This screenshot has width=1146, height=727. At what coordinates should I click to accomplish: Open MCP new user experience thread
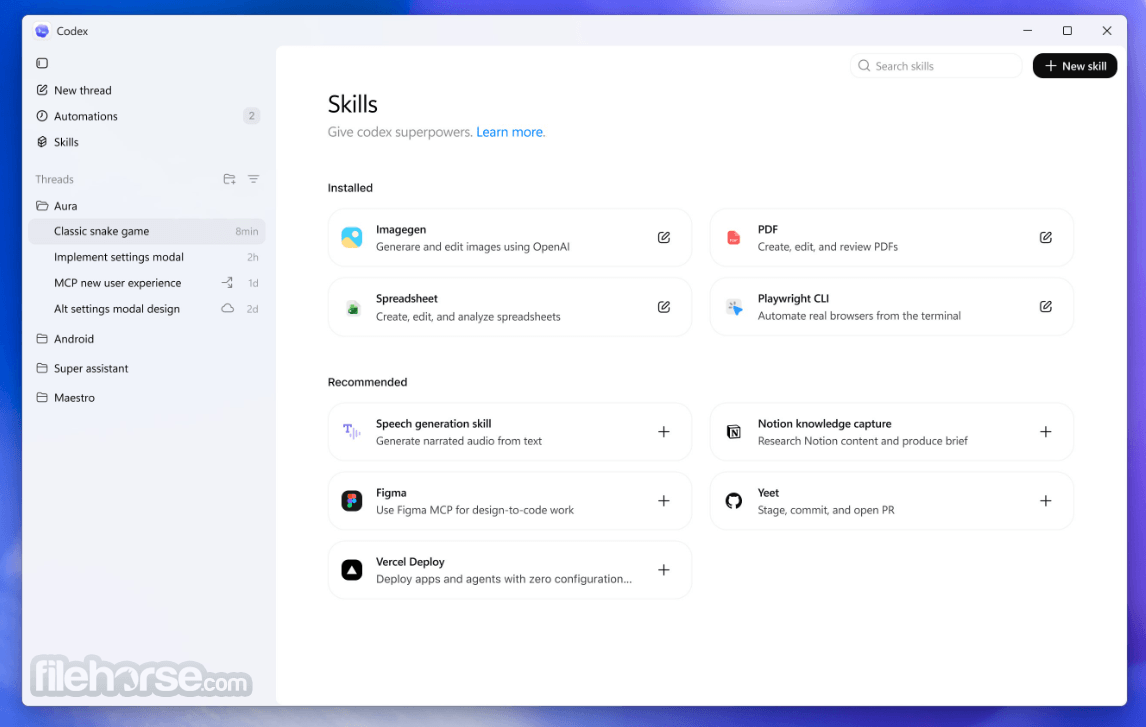[146, 283]
